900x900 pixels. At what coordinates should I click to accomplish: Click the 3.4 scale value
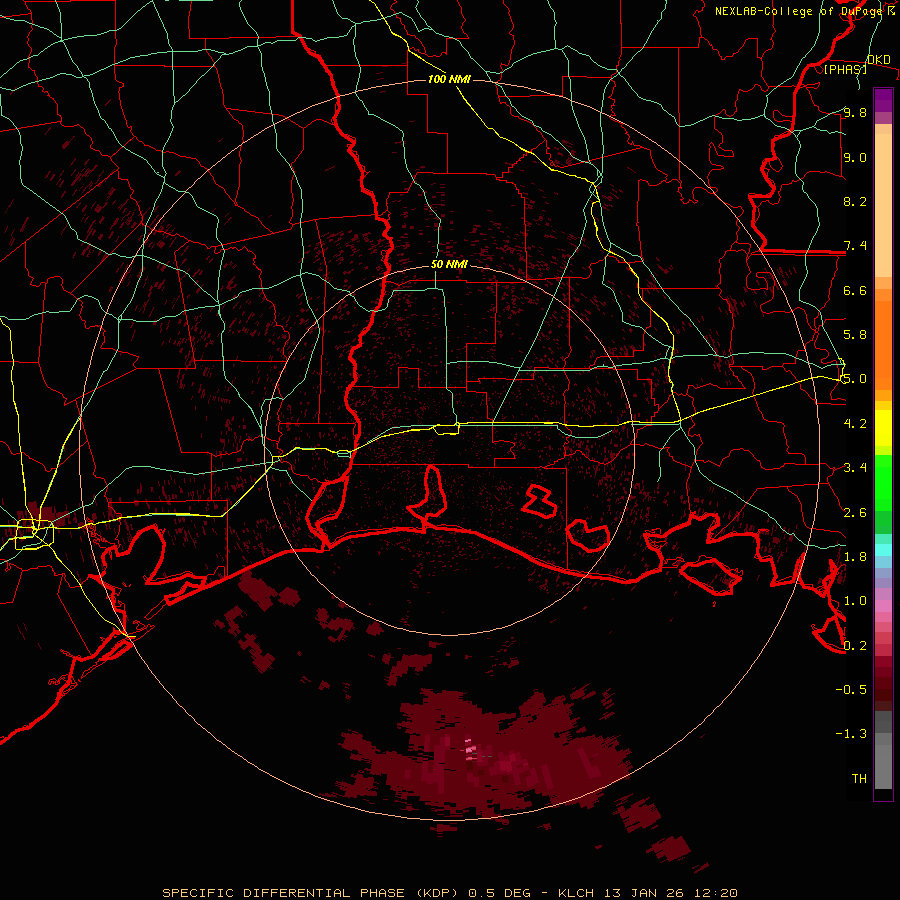(x=855, y=468)
